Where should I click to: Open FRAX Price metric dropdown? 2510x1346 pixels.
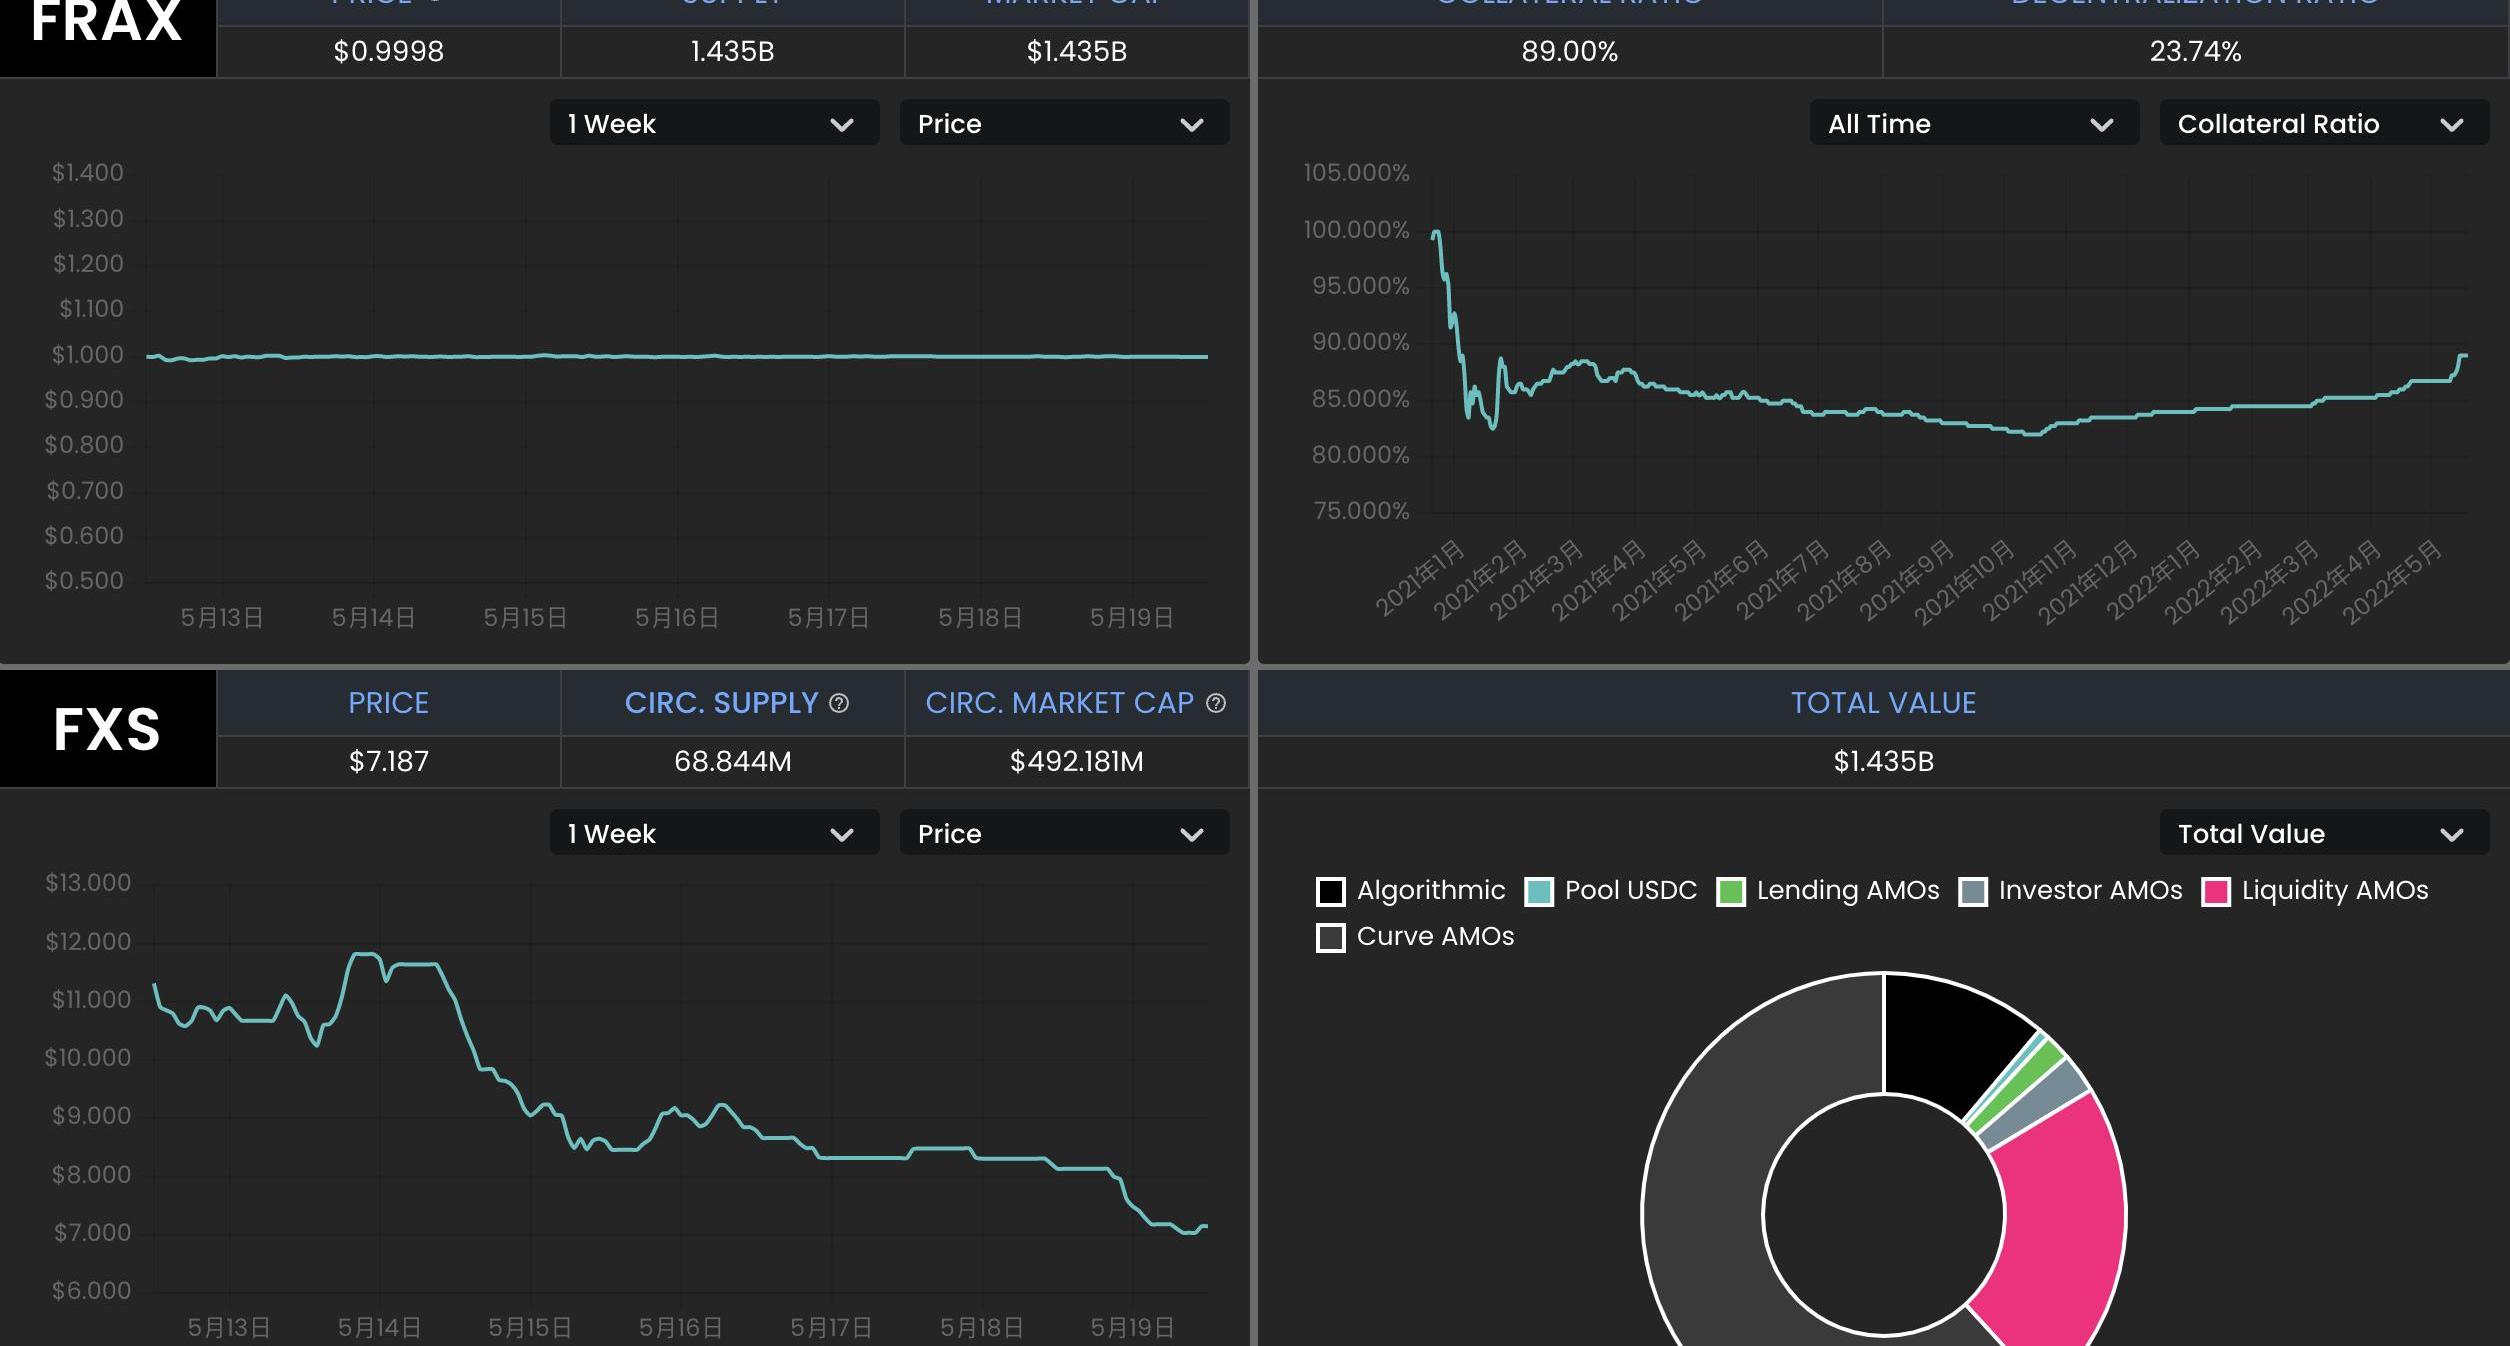click(x=1064, y=123)
